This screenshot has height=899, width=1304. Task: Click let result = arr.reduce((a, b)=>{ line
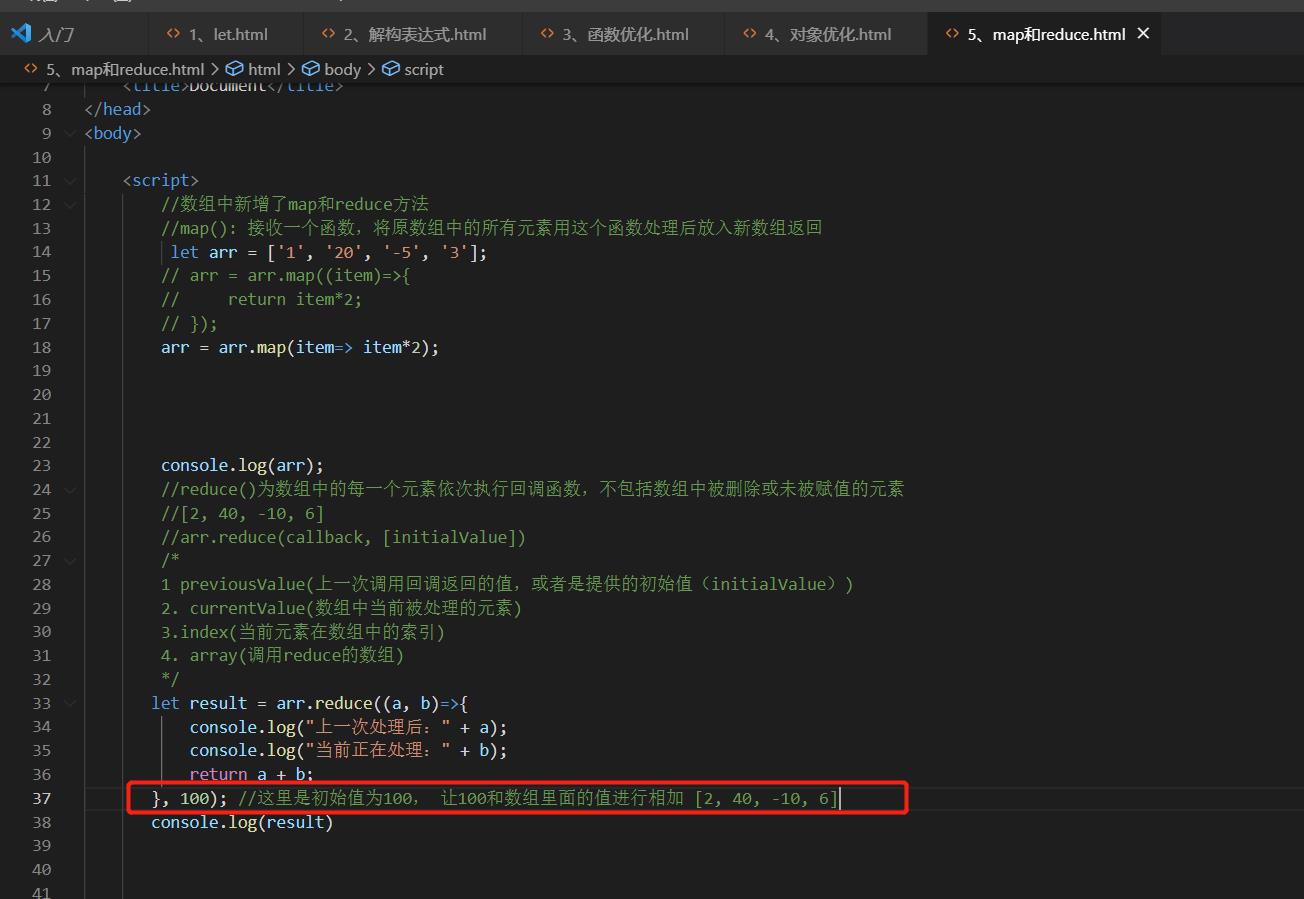[x=310, y=703]
